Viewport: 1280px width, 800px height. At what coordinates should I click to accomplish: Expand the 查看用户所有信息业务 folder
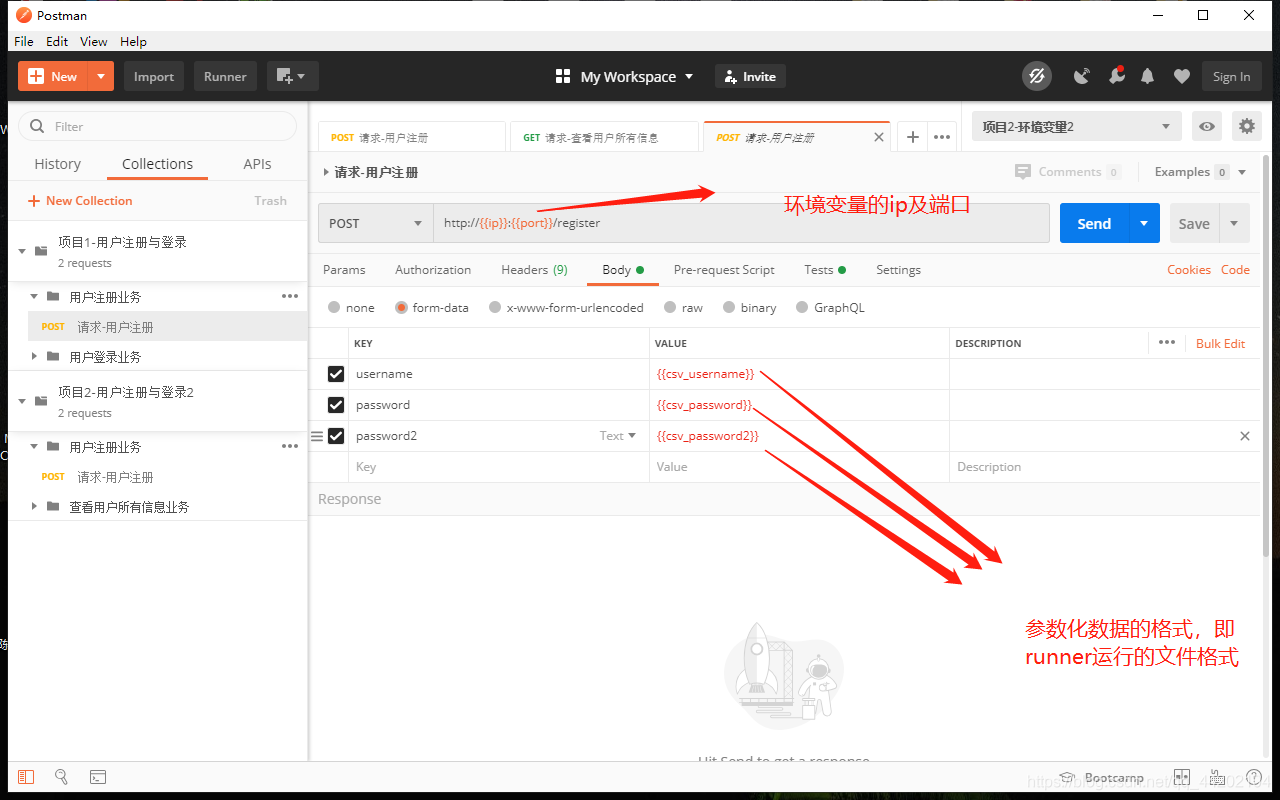34,506
